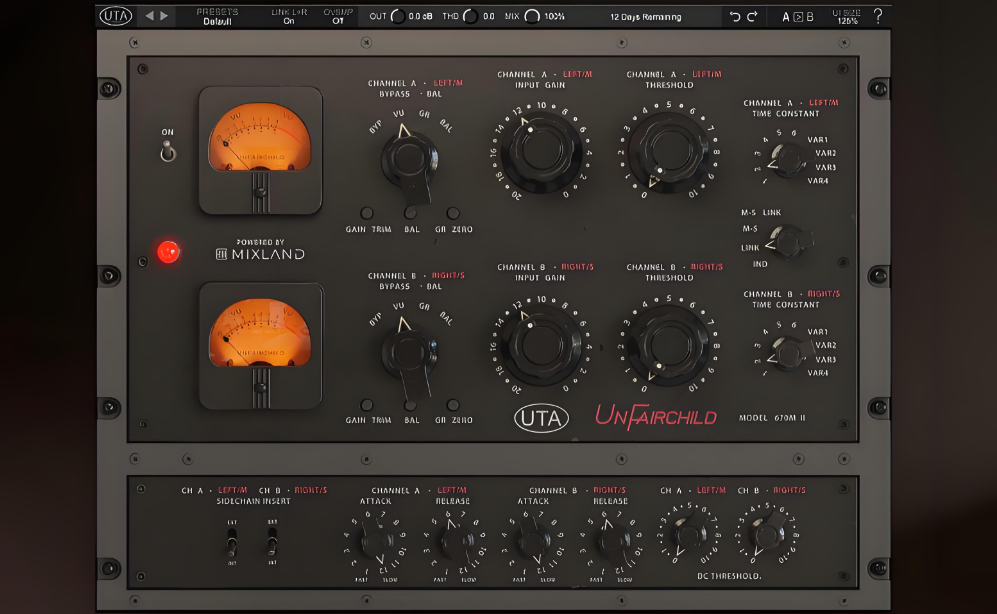Click the redo arrow icon
This screenshot has width=997, height=614.
752,16
